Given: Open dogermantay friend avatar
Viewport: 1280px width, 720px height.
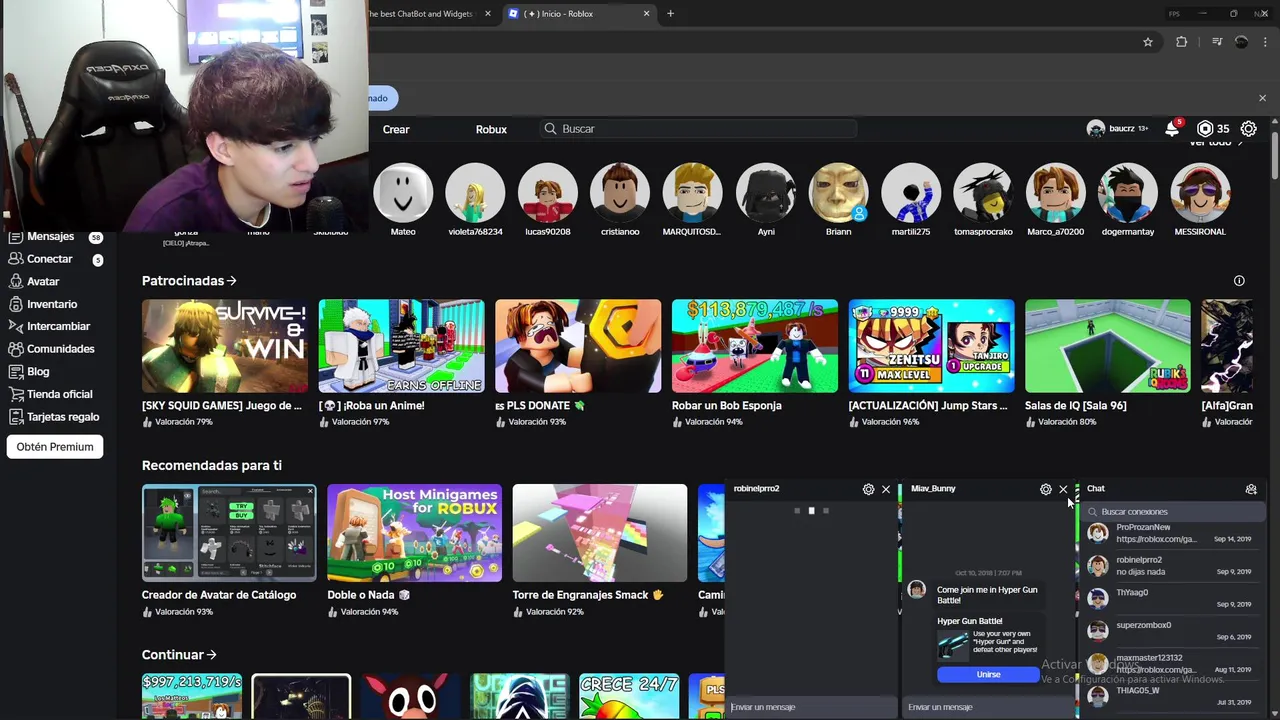Looking at the screenshot, I should [x=1128, y=192].
